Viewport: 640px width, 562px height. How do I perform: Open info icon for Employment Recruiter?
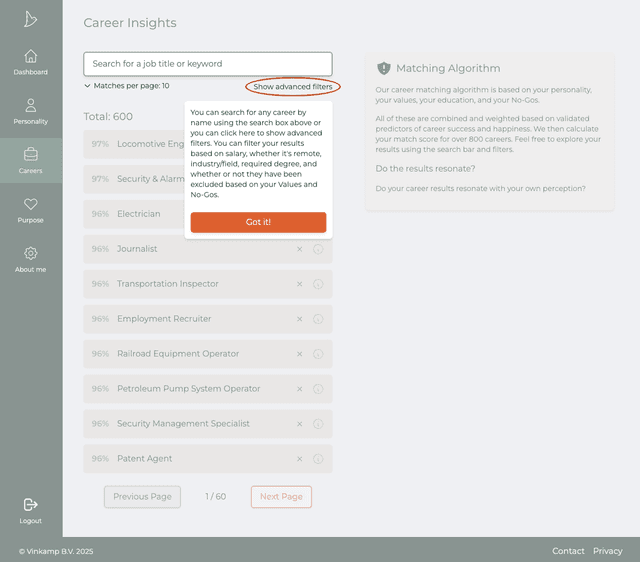[318, 319]
